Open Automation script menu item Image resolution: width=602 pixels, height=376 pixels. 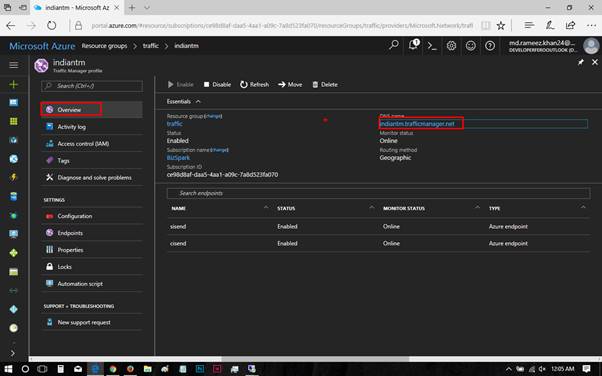click(92, 284)
